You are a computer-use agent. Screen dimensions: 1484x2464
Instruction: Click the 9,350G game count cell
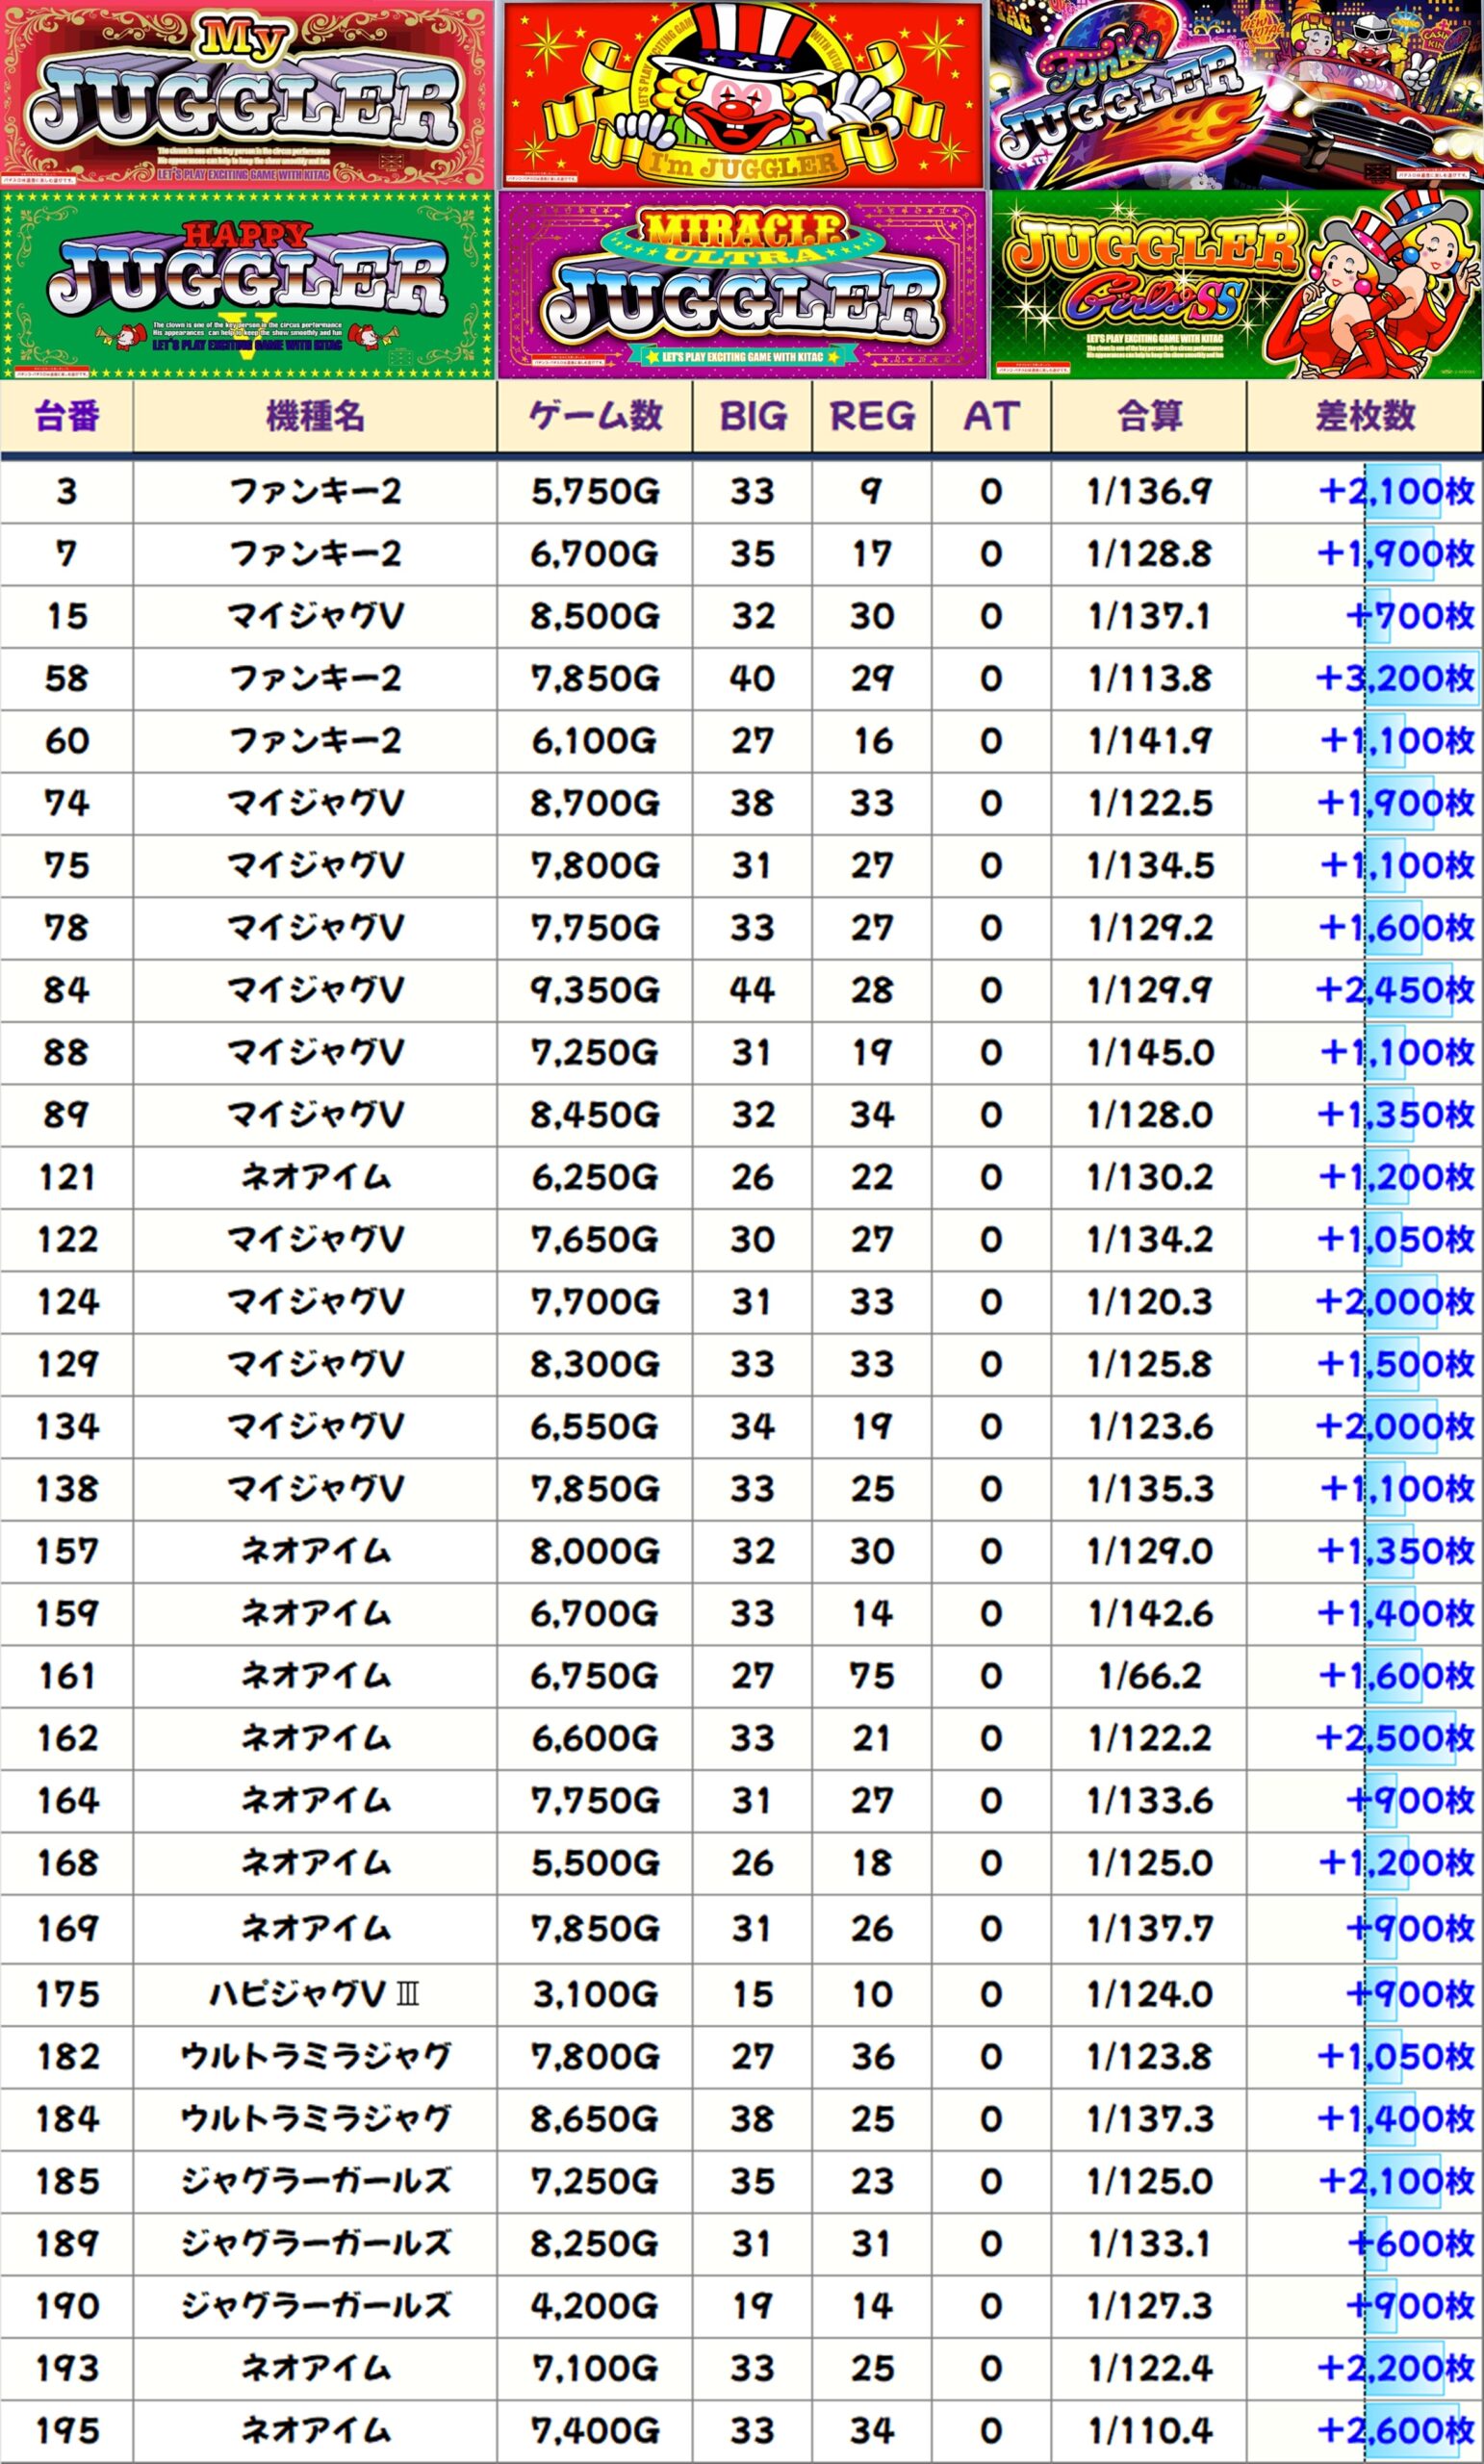pyautogui.click(x=595, y=990)
